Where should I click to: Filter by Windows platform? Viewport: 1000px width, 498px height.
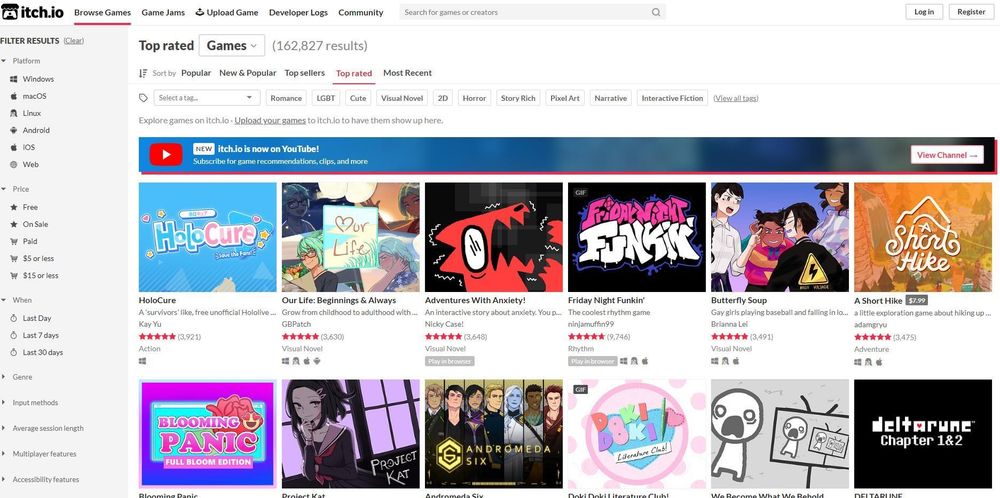coord(38,79)
